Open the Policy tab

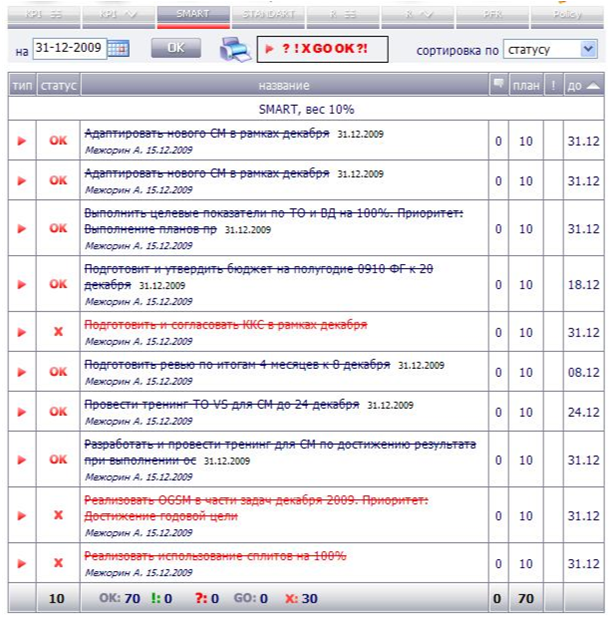click(x=567, y=16)
